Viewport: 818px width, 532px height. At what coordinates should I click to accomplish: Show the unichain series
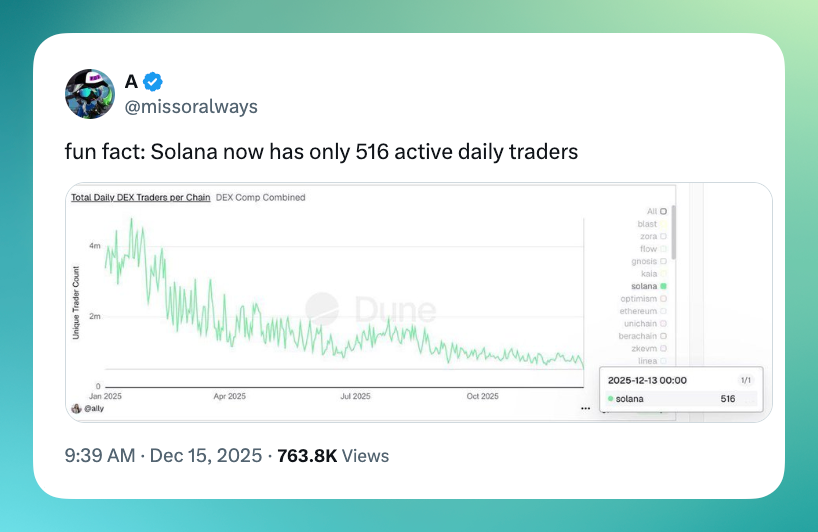click(x=663, y=324)
